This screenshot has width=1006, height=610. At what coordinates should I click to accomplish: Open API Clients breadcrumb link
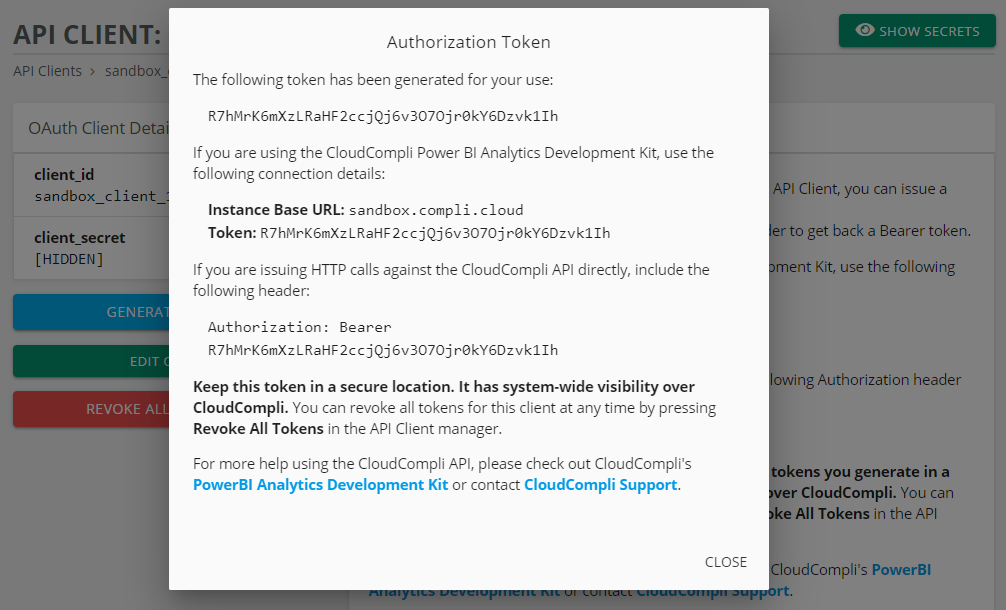coord(47,71)
